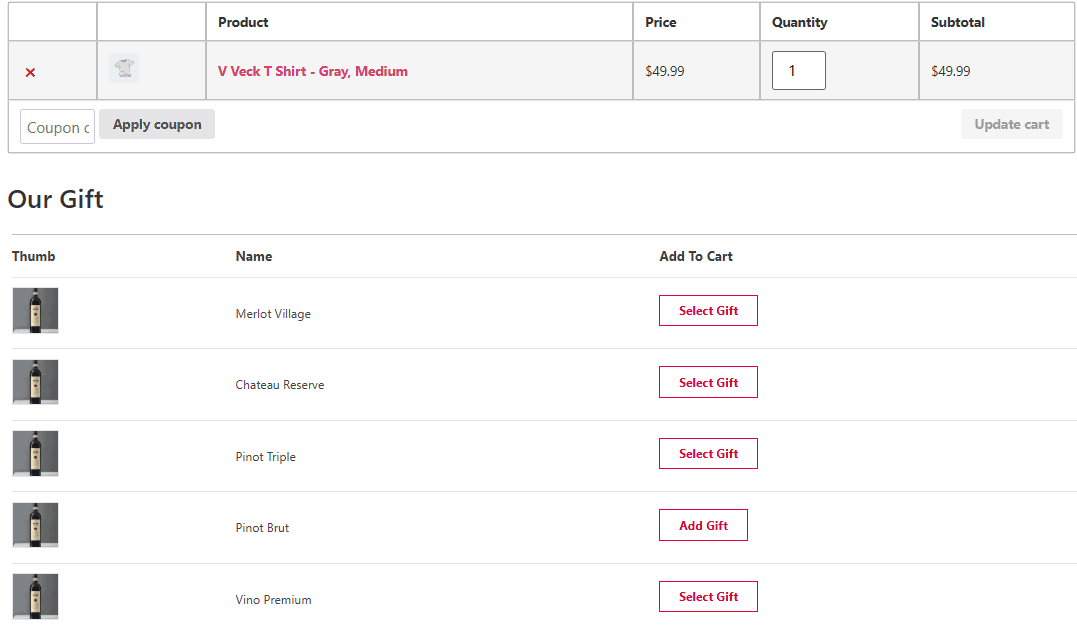Click the Chateau Reserve wine bottle thumbnail
The image size is (1077, 634).
click(x=35, y=382)
